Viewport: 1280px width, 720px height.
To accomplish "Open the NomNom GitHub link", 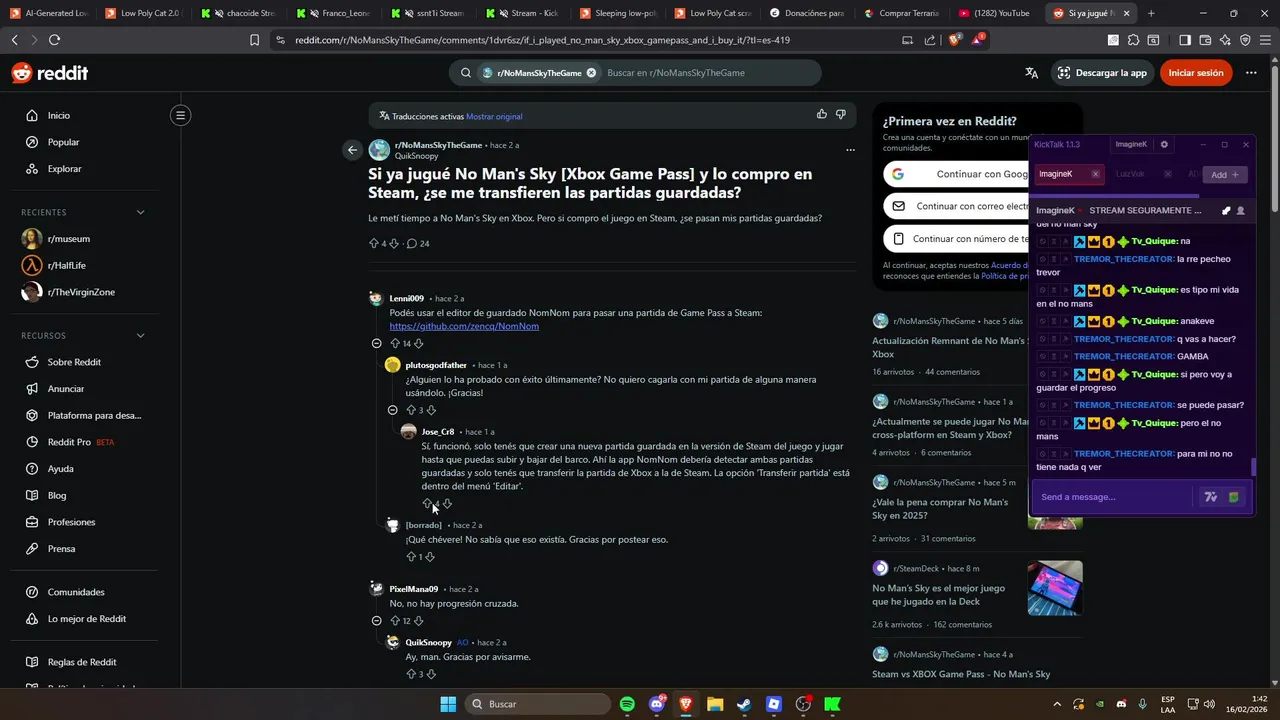I will tap(464, 326).
